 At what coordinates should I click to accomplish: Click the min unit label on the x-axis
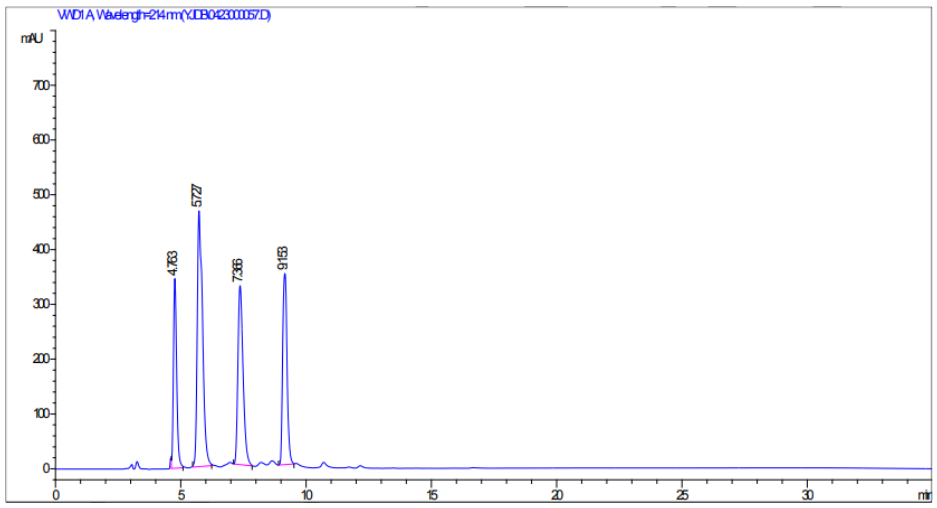pos(925,495)
